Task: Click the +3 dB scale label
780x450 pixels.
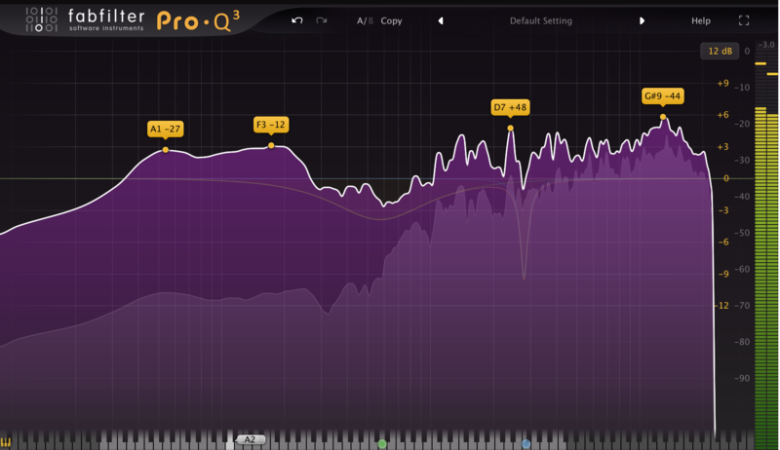Action: (x=723, y=147)
